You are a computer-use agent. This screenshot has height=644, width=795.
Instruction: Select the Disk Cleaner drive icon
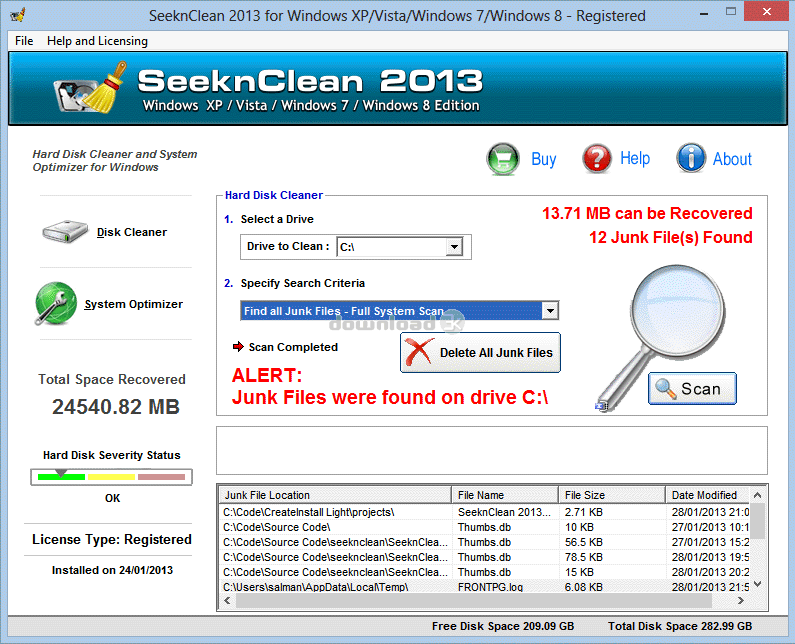66,232
